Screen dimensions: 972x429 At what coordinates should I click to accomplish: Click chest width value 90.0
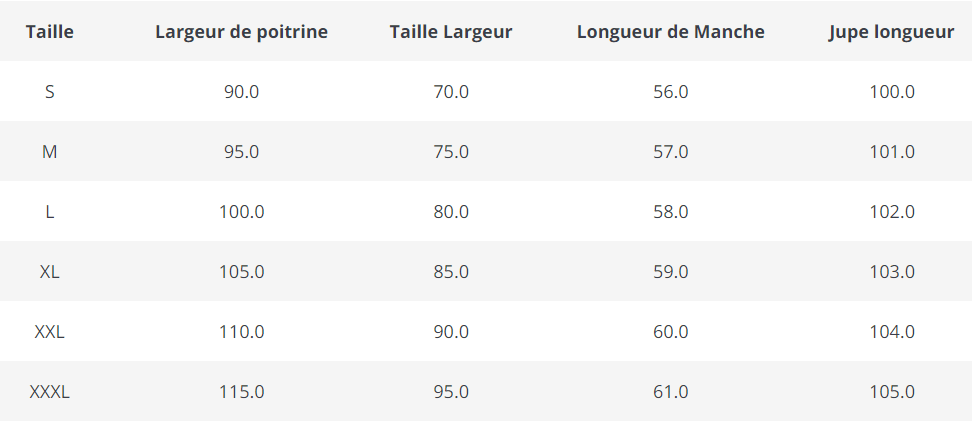tap(241, 92)
